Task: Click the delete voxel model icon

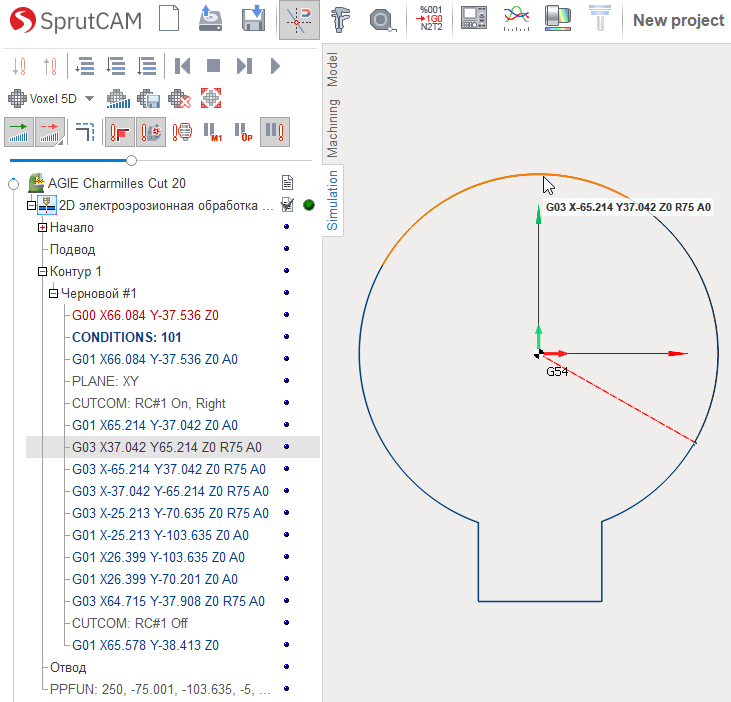Action: [x=179, y=98]
